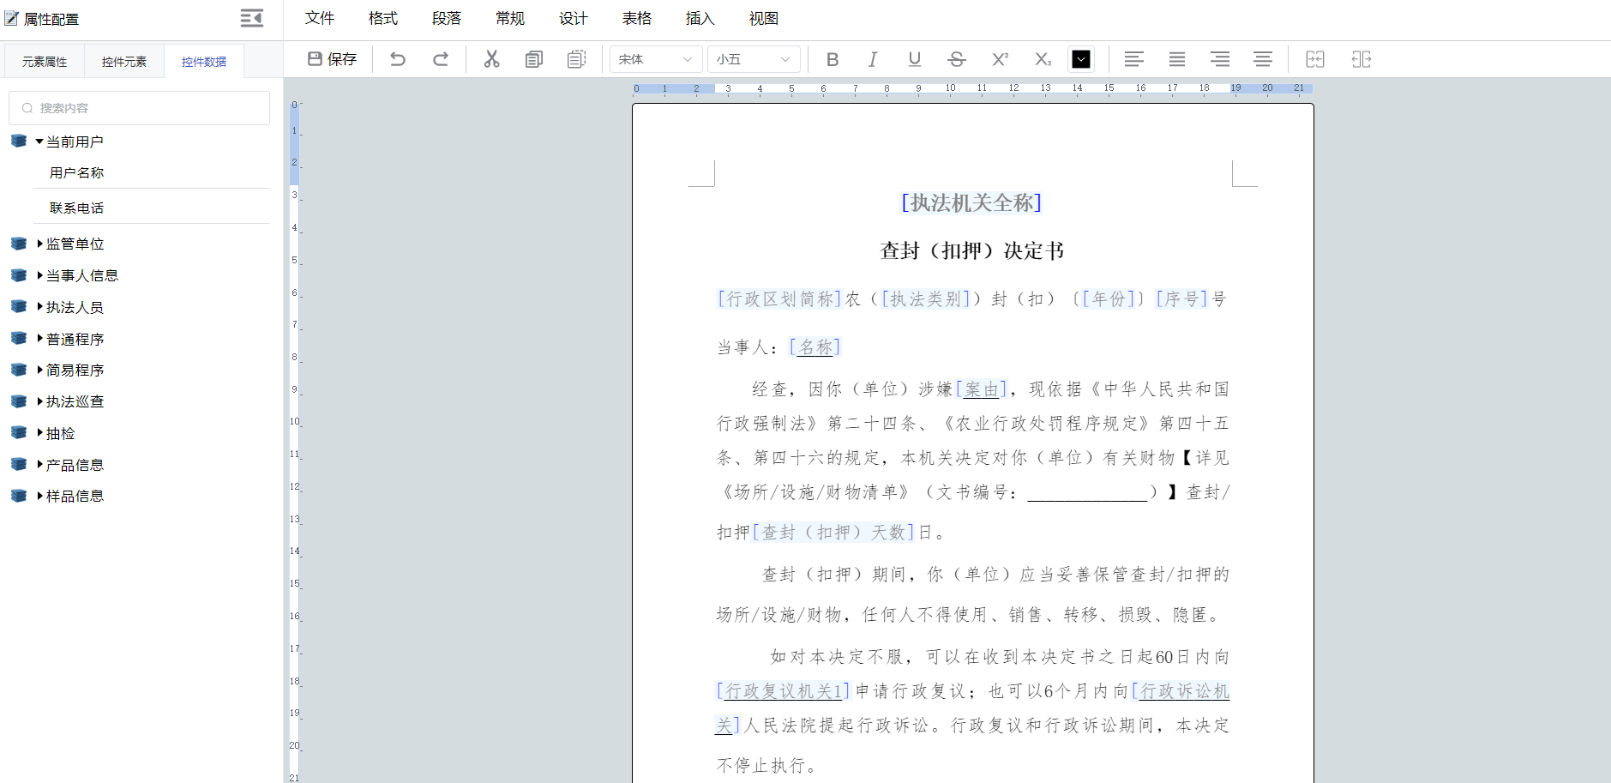Toggle Strikethrough formatting
Screen dimensions: 1611x783
[956, 59]
